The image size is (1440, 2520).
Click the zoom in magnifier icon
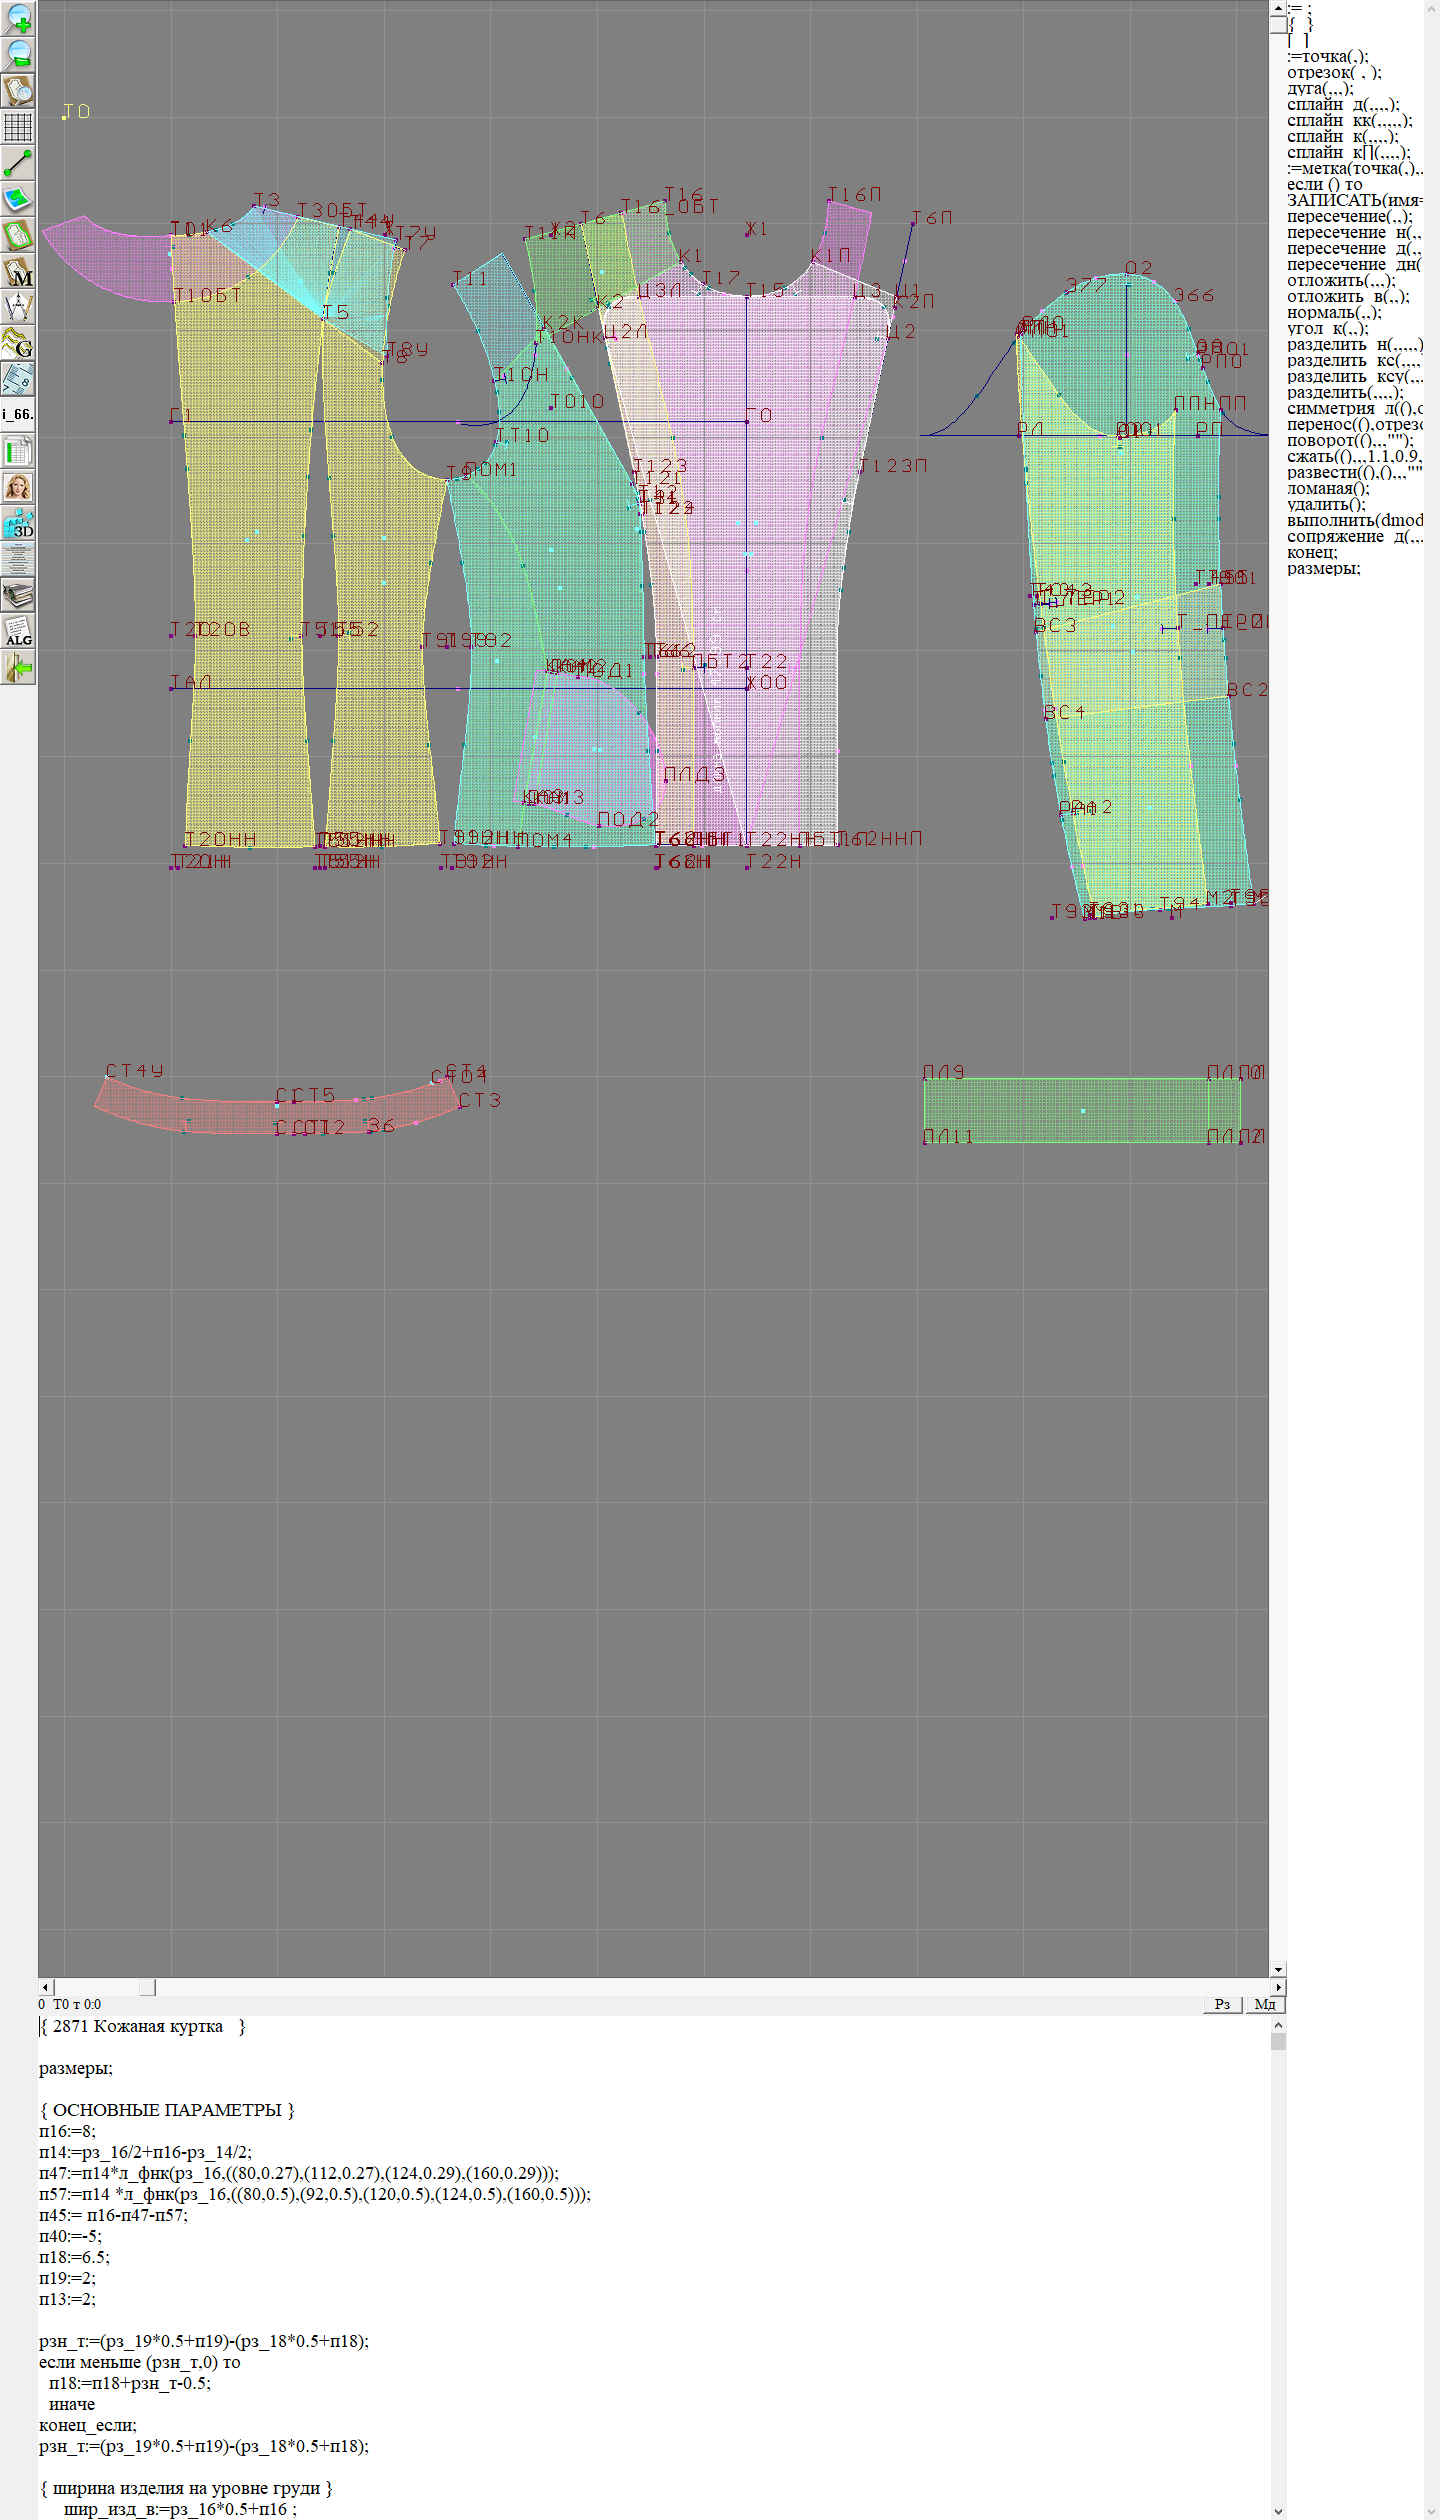click(x=19, y=18)
